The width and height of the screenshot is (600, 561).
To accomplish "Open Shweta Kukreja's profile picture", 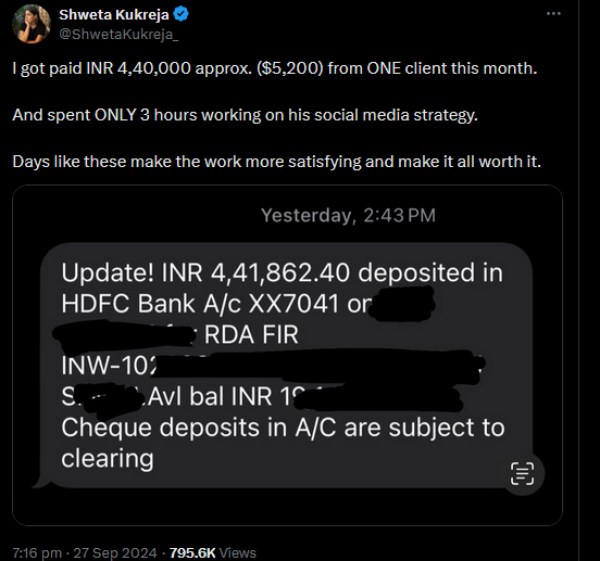I will coord(30,23).
